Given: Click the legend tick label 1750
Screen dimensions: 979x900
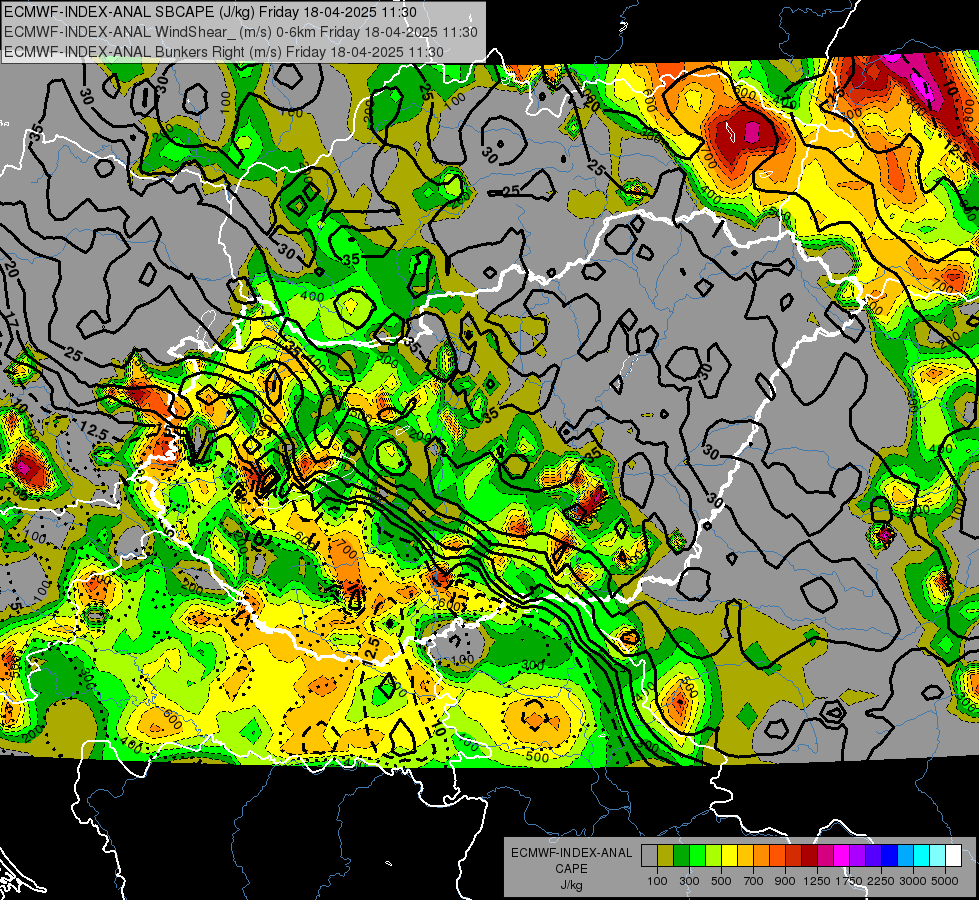Looking at the screenshot, I should [x=849, y=881].
